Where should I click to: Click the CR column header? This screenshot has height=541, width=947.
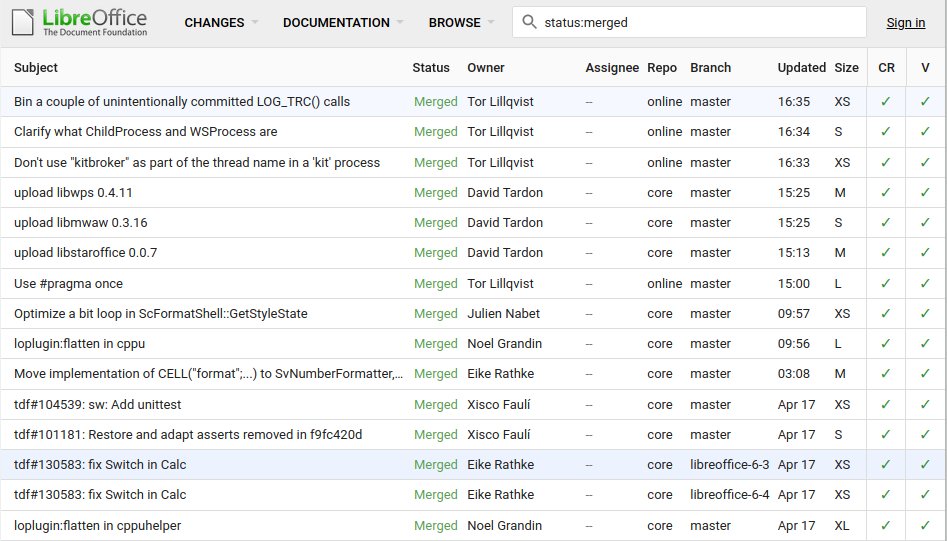point(886,68)
